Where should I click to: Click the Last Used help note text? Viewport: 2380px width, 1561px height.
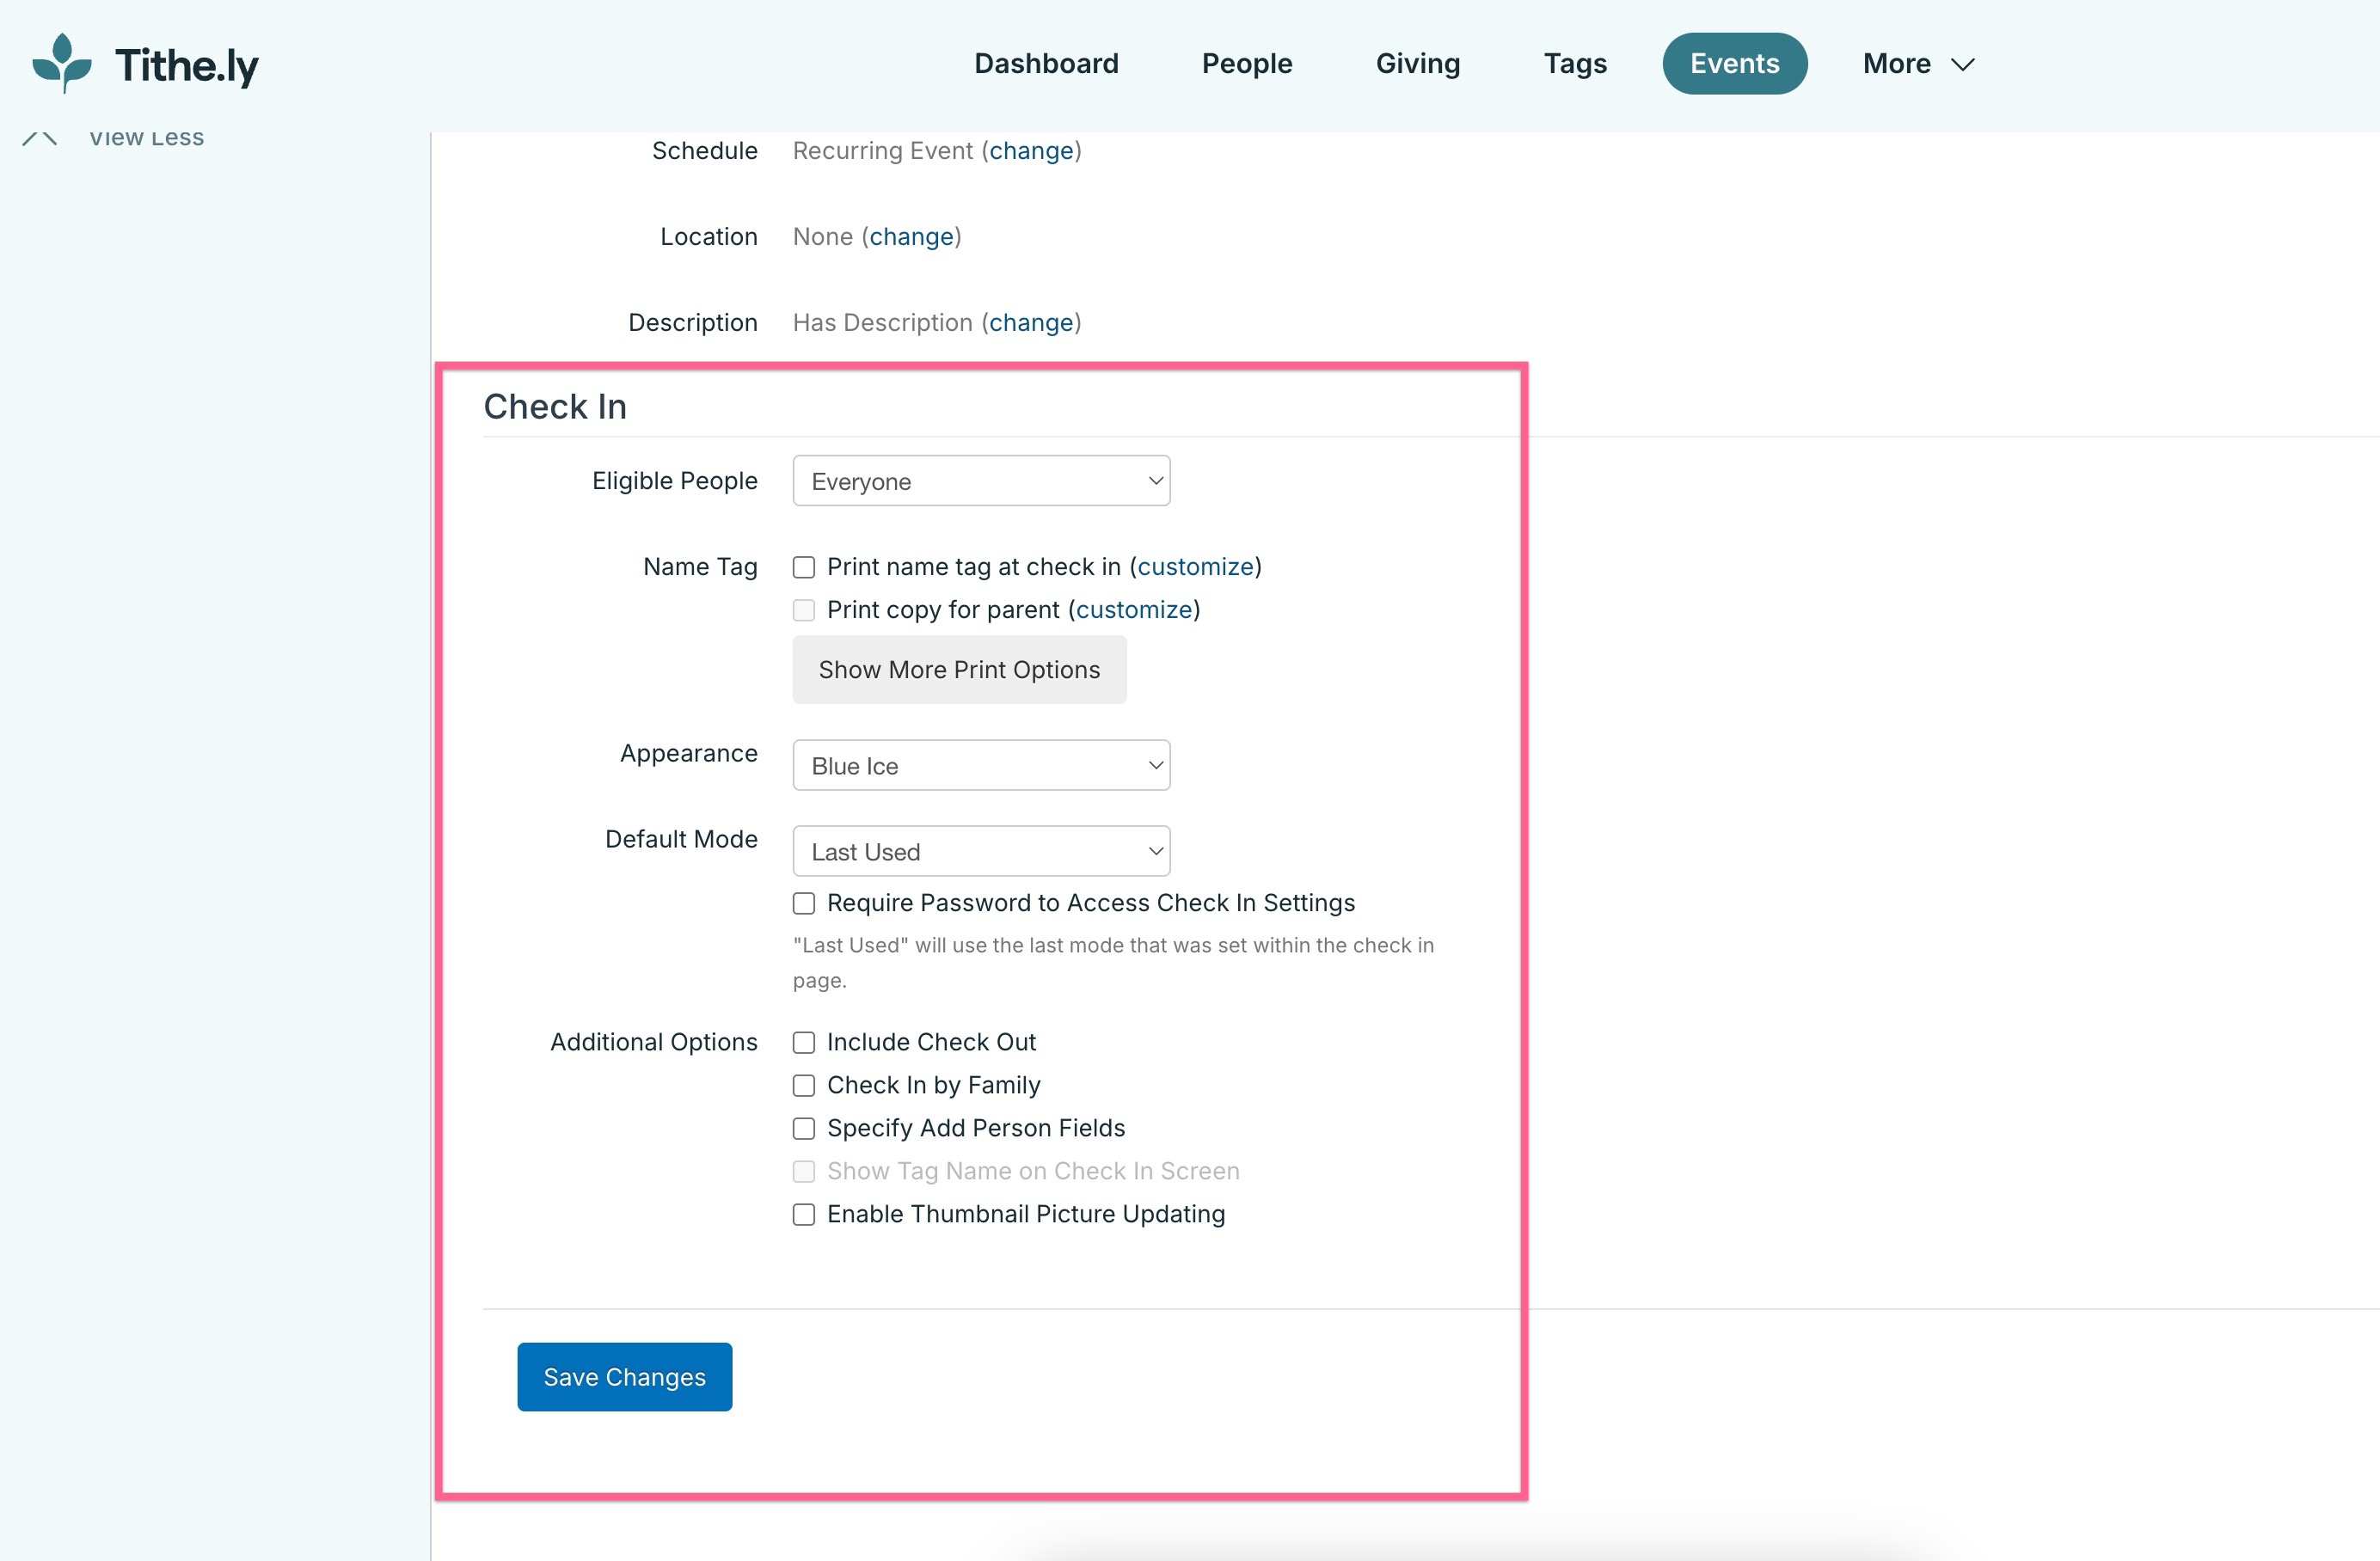point(1113,962)
